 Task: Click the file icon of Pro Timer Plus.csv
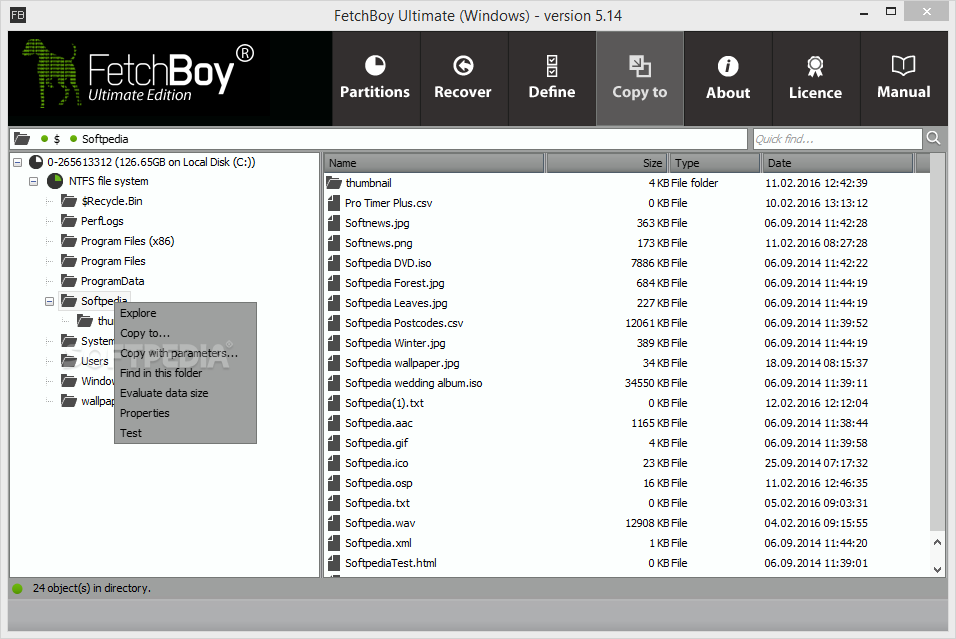334,203
